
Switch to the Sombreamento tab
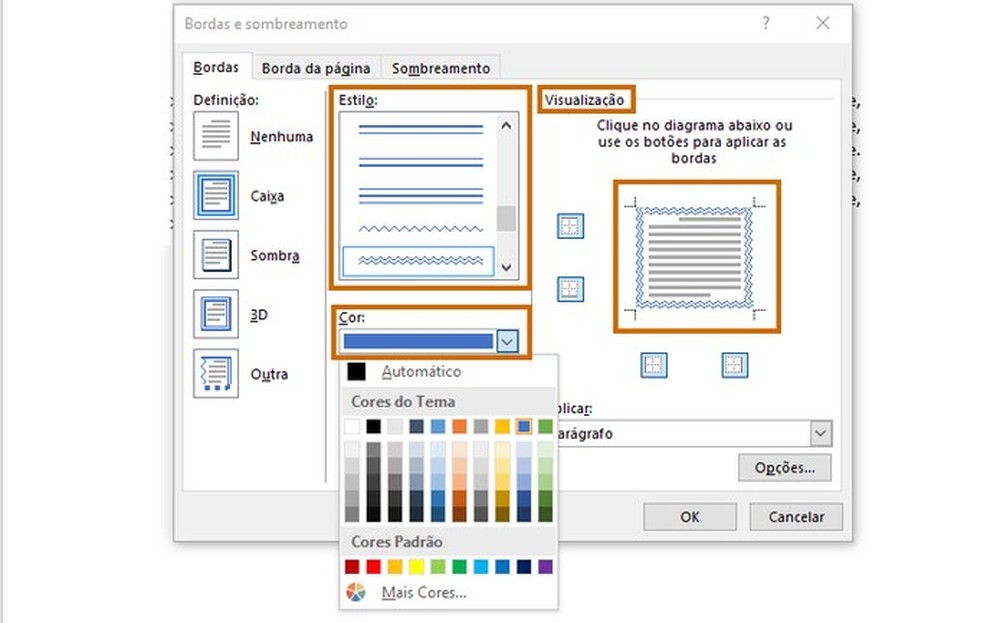[x=441, y=68]
